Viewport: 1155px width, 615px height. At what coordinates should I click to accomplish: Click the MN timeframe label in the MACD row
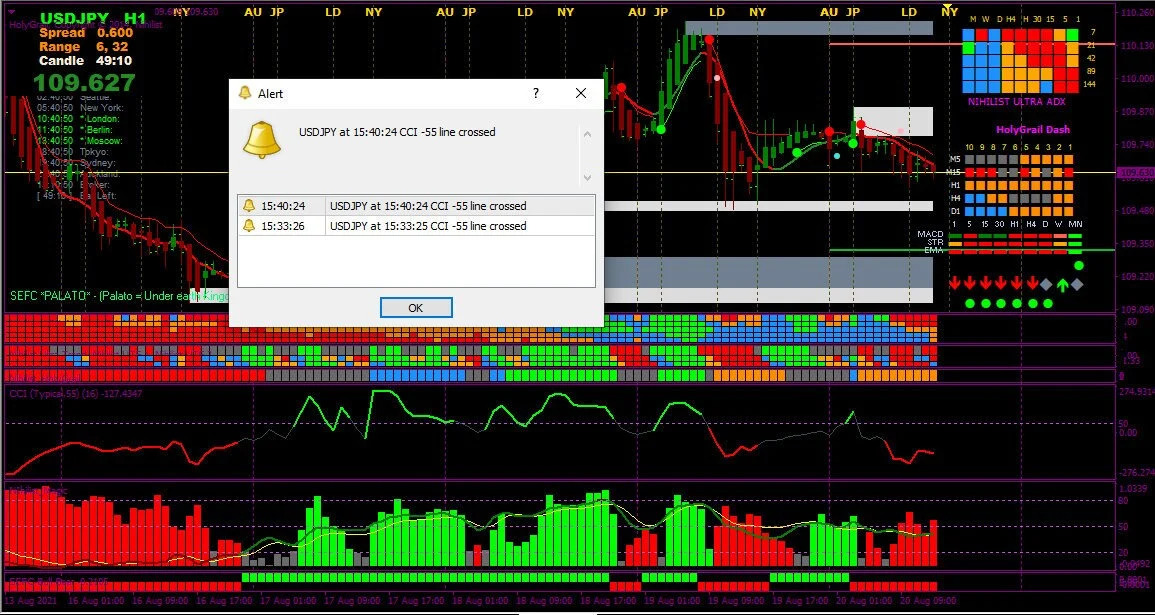(x=1075, y=224)
